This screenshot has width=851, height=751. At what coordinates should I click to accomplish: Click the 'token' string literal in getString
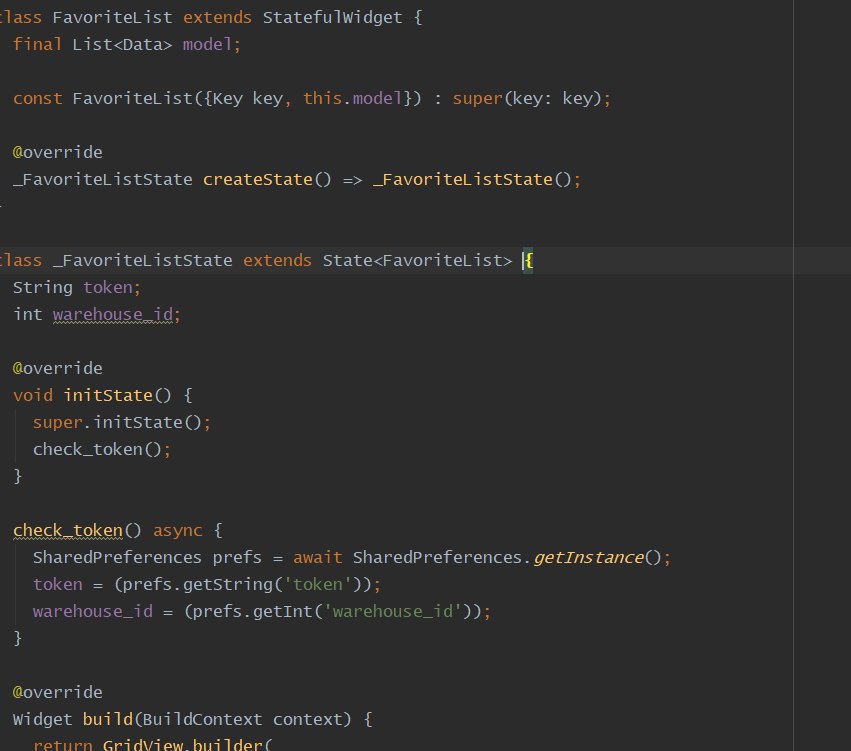[x=317, y=584]
